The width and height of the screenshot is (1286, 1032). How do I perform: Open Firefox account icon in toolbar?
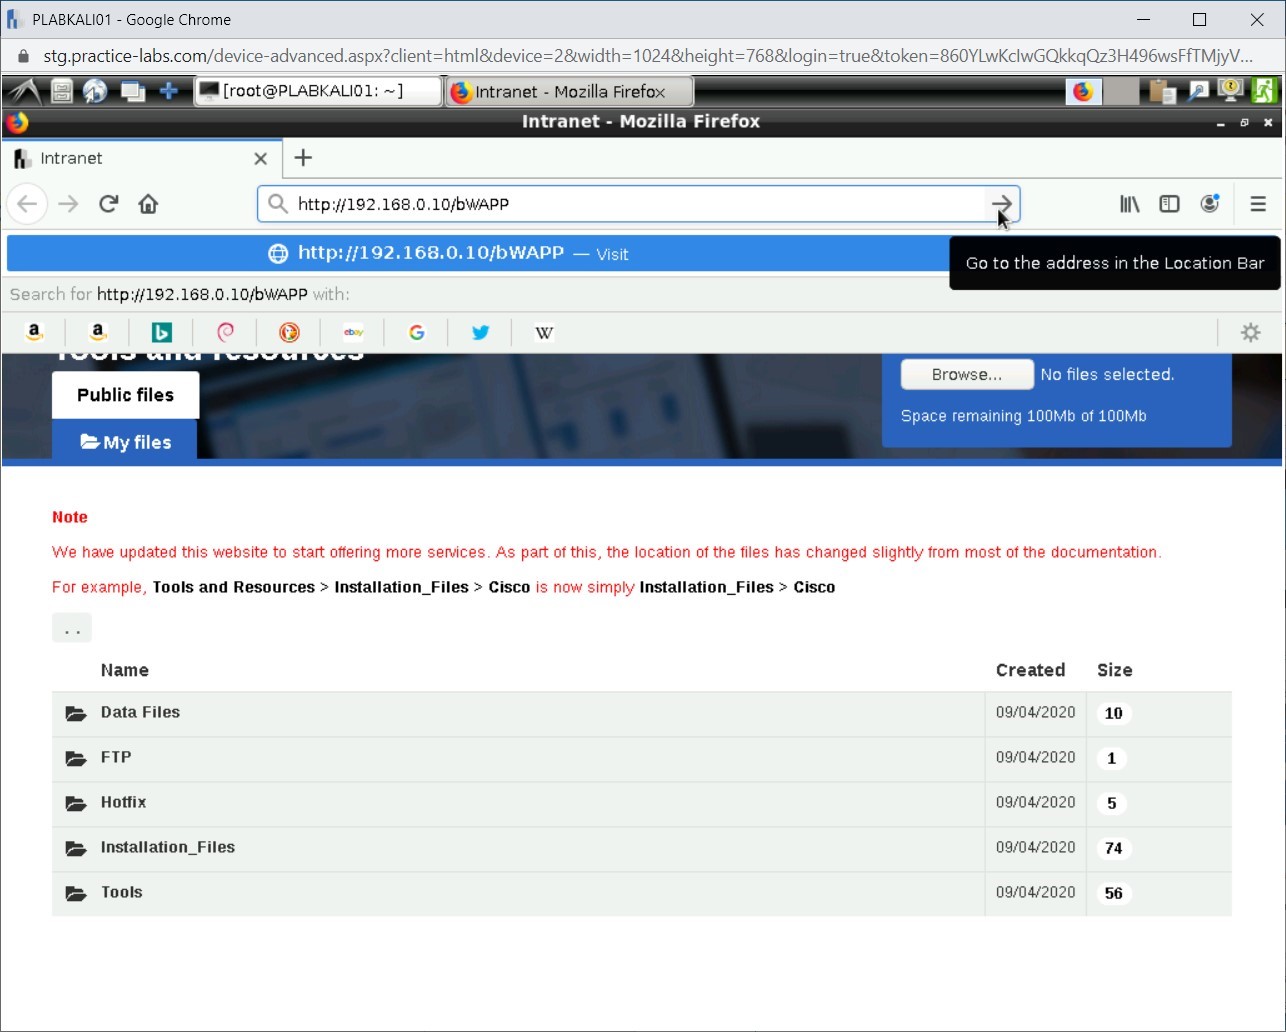pyautogui.click(x=1210, y=204)
